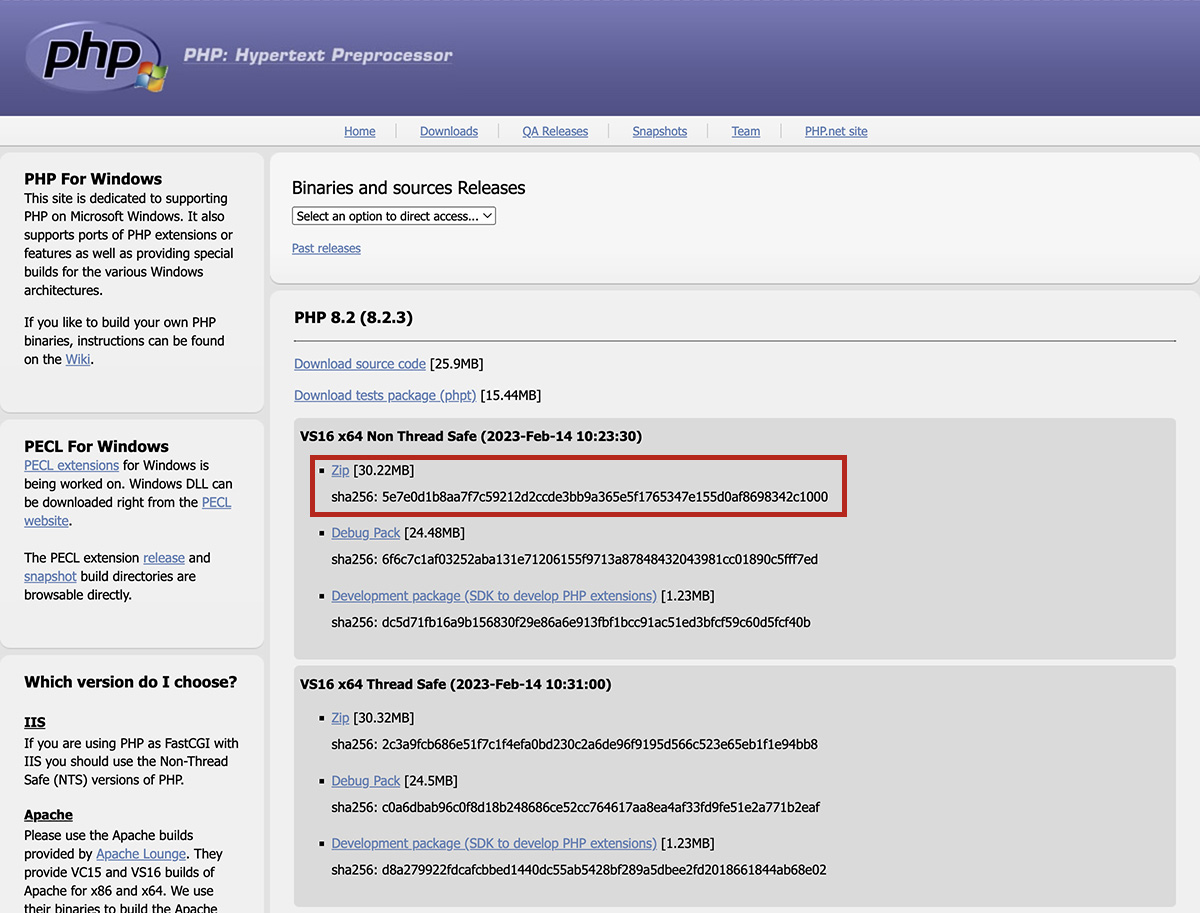Download Non Thread Safe Zip 30.22MB
The height and width of the screenshot is (913, 1200).
pos(340,470)
